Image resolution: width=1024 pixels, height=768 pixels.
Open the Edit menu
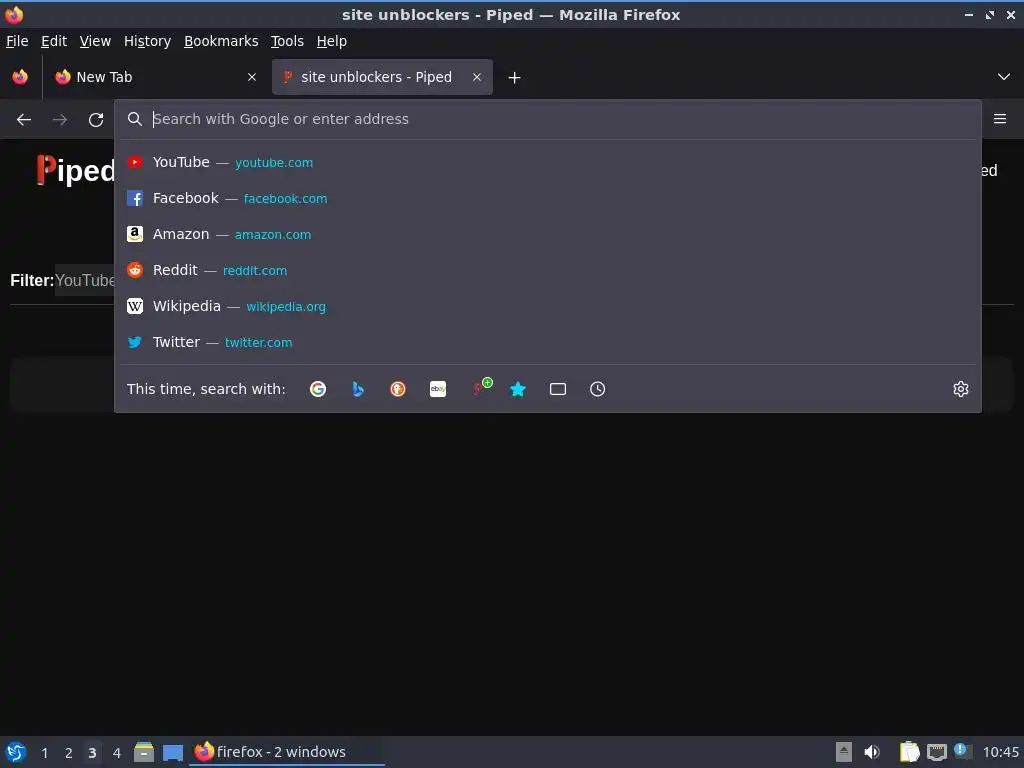coord(54,41)
